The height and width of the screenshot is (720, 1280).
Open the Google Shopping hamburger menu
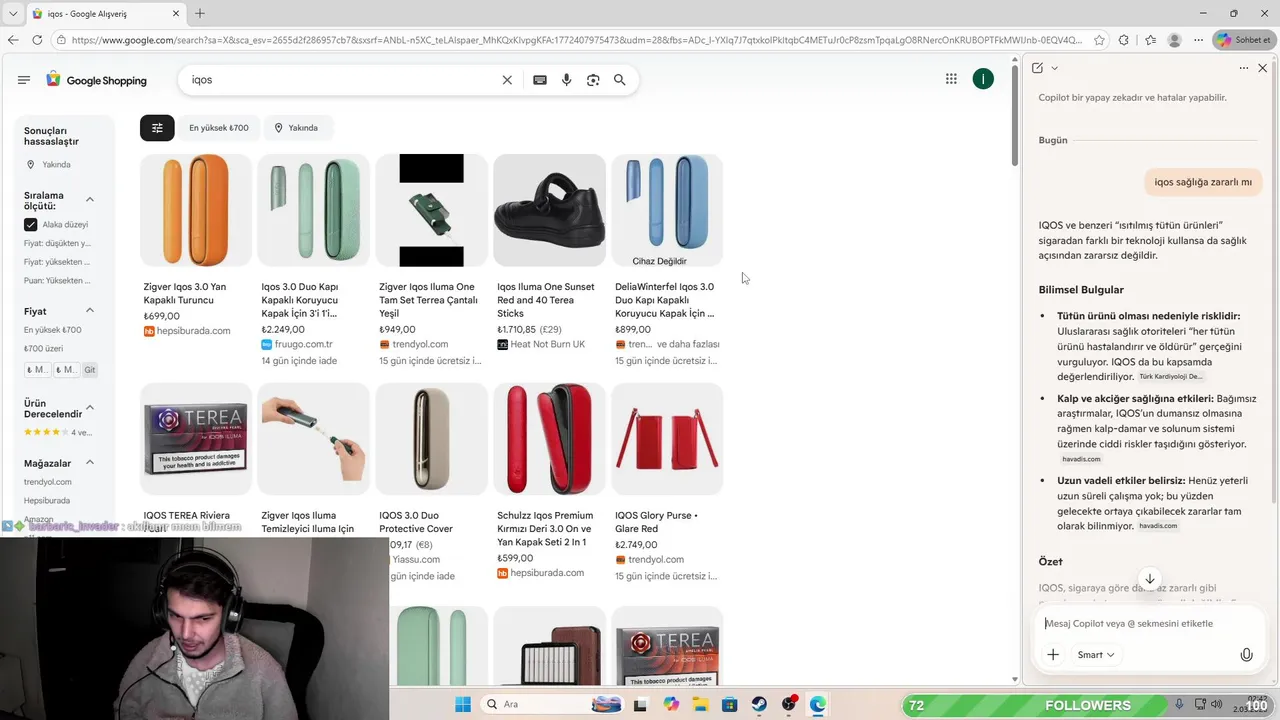(24, 80)
